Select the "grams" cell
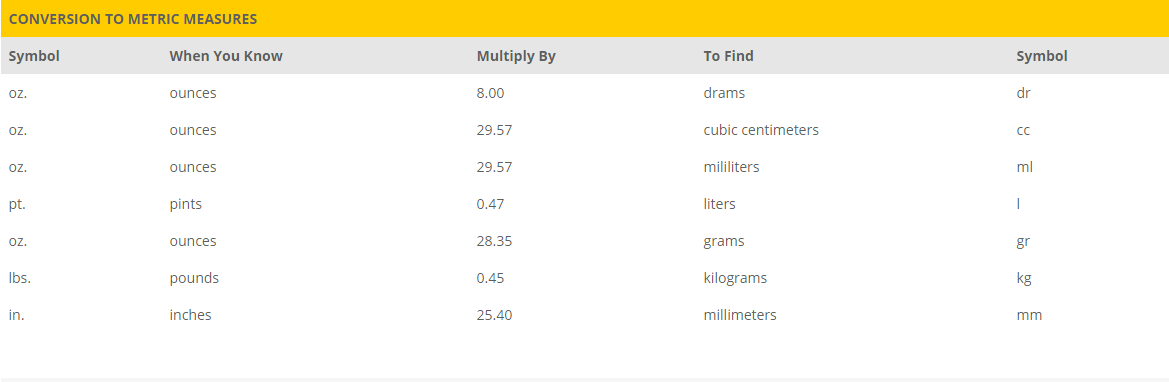 point(724,242)
